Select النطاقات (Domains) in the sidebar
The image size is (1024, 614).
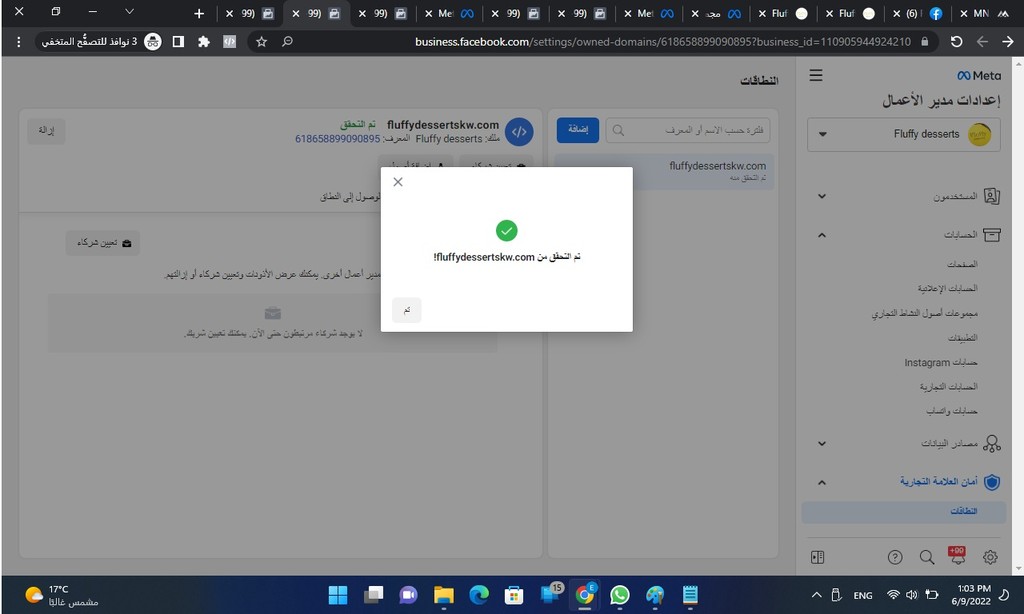point(904,511)
